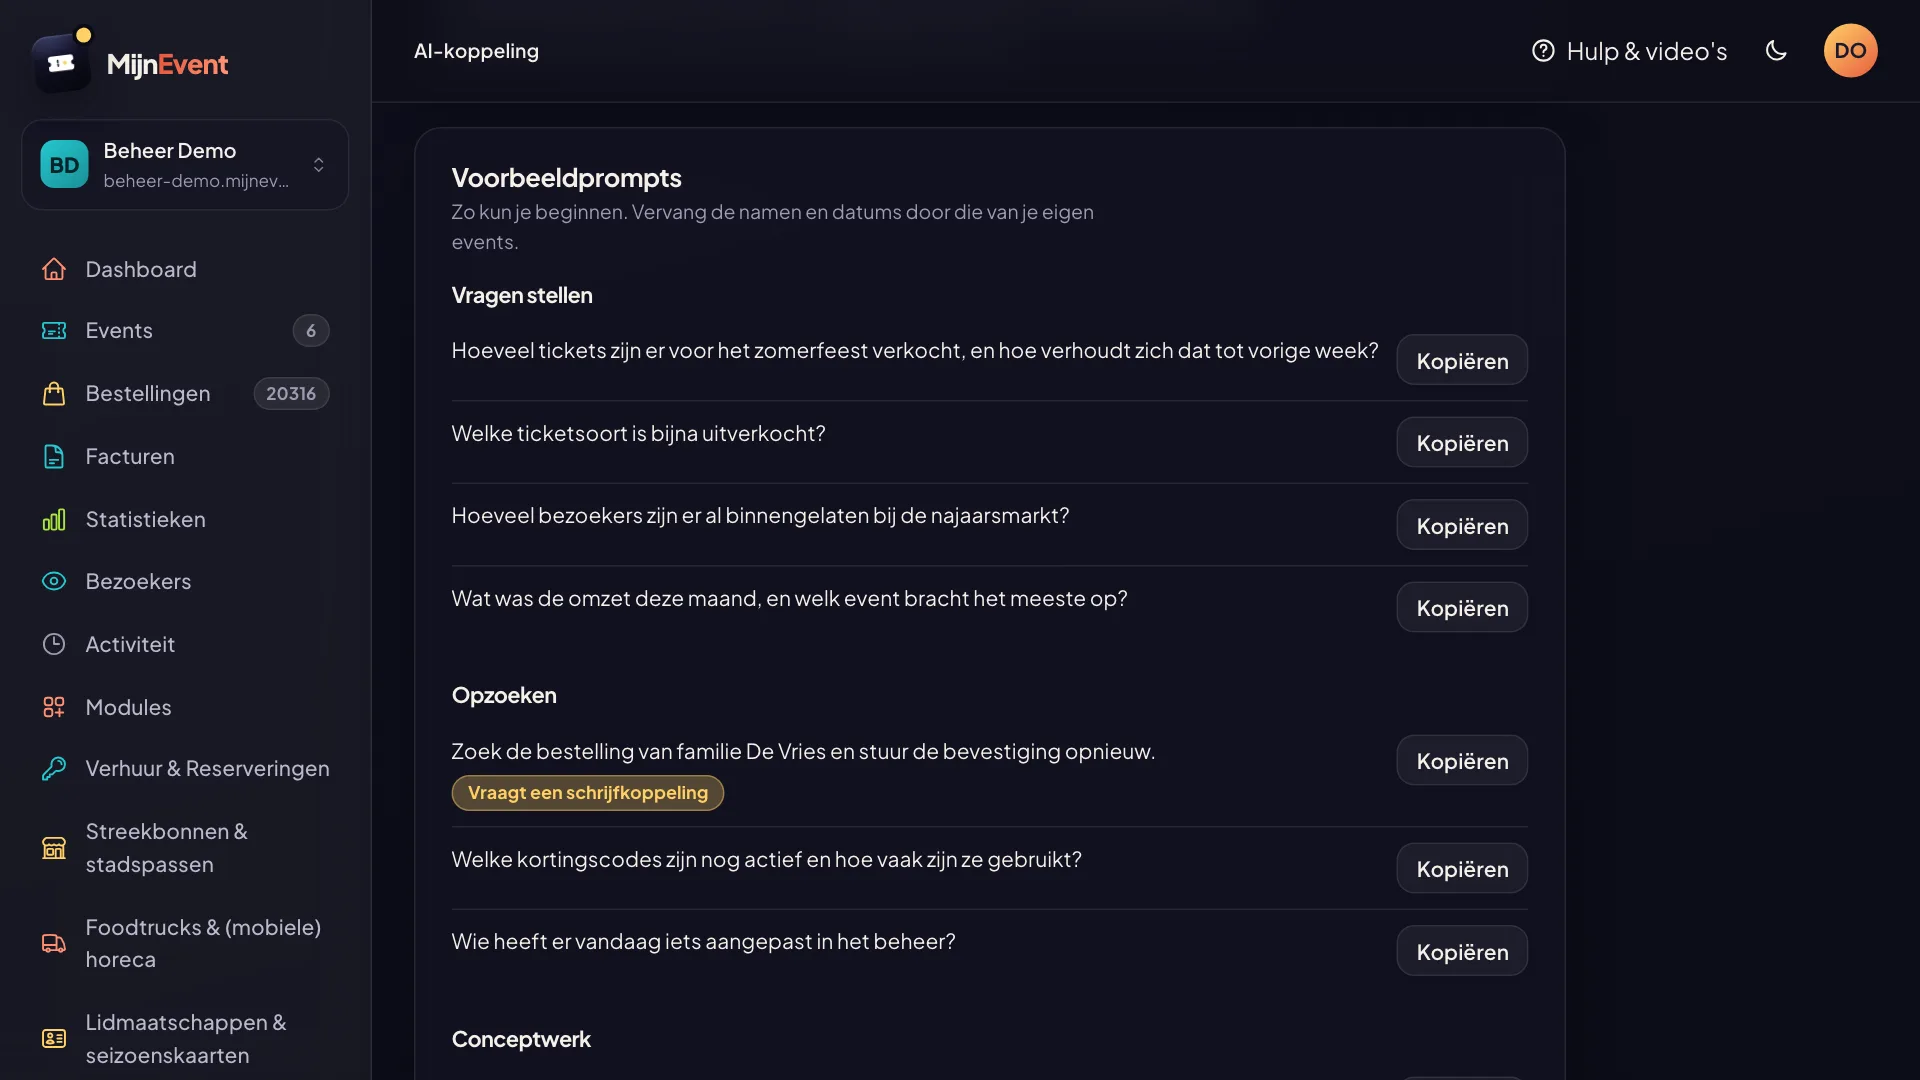Image resolution: width=1920 pixels, height=1080 pixels.
Task: Click the Statistieken bar chart icon
Action: coord(54,519)
